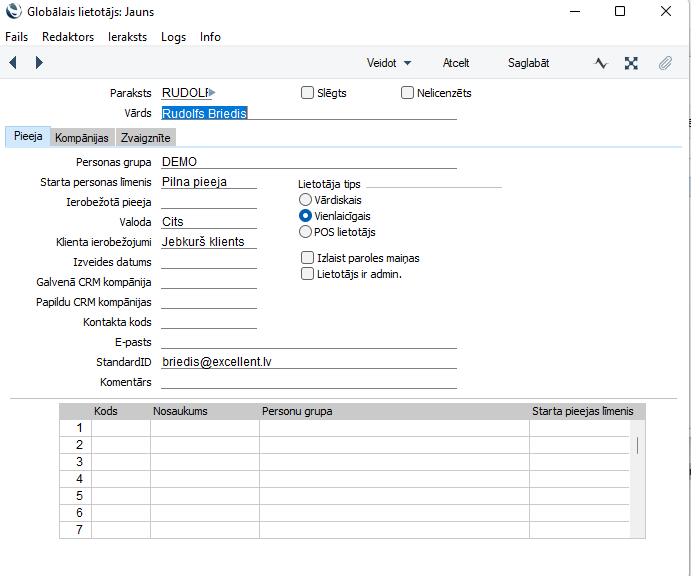This screenshot has height=576, width=691.
Task: Choose the POS lietotājs radio button
Action: (x=306, y=232)
